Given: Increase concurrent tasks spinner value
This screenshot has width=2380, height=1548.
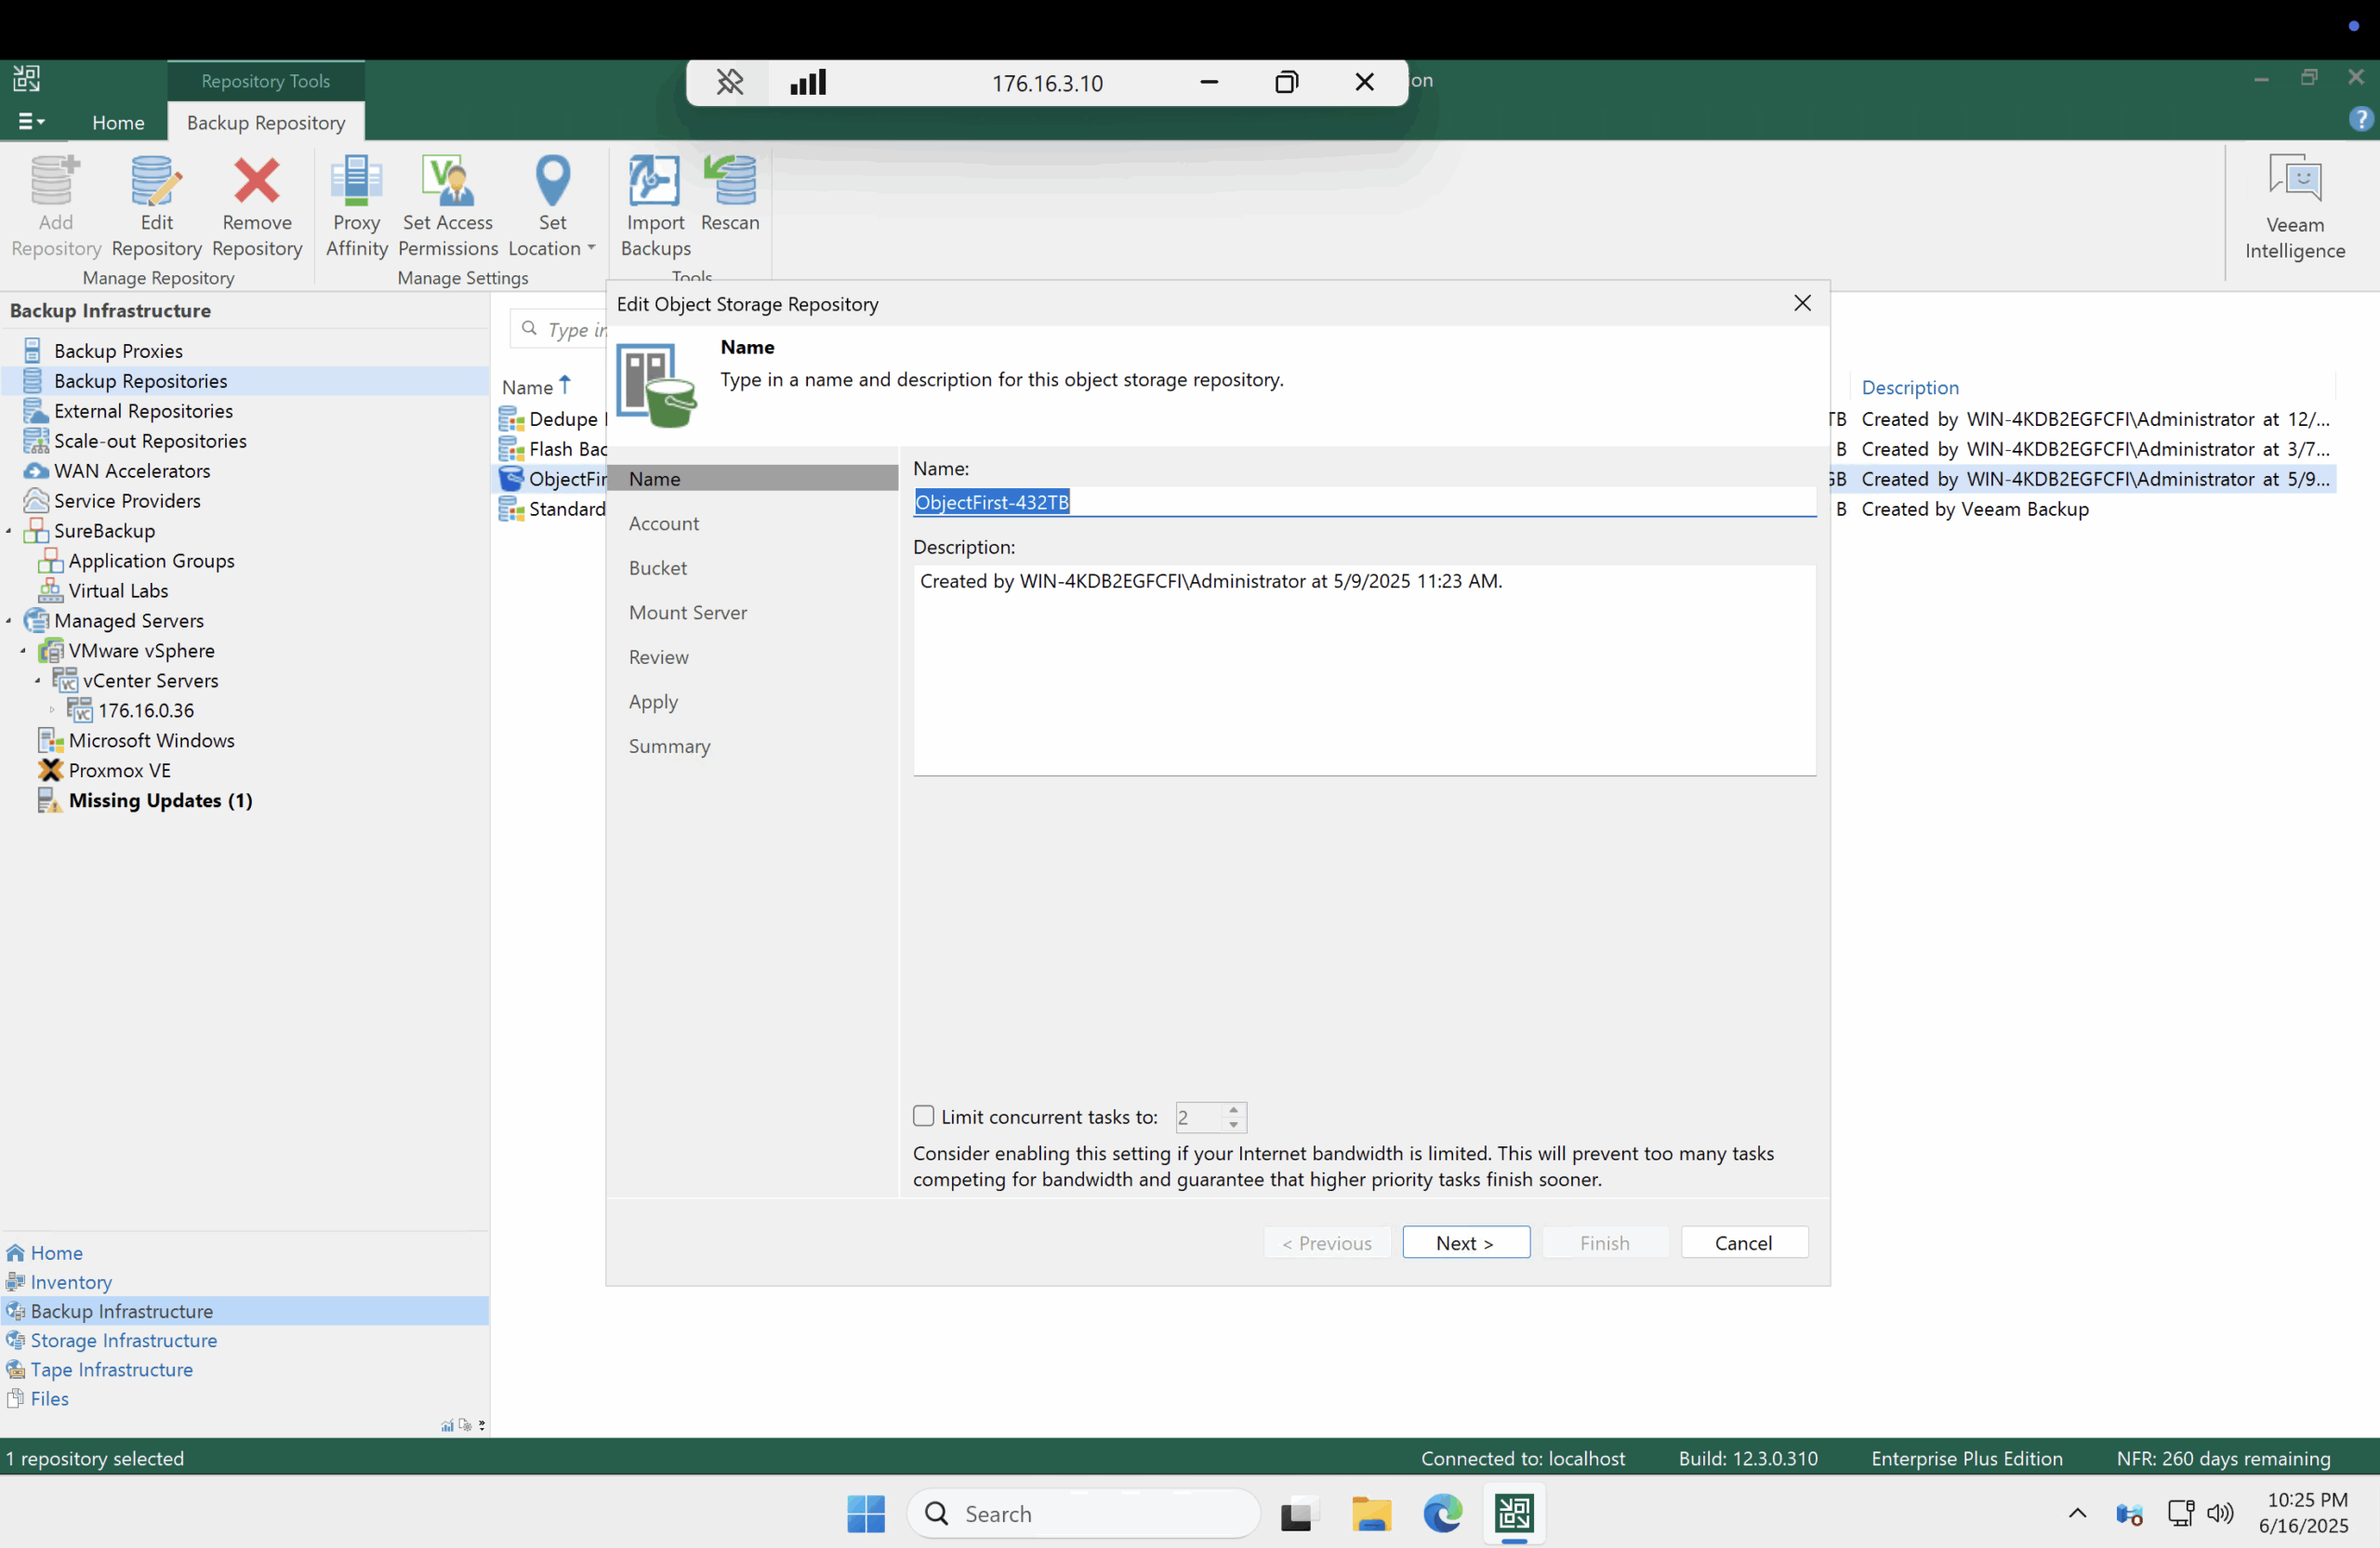Looking at the screenshot, I should pyautogui.click(x=1234, y=1108).
